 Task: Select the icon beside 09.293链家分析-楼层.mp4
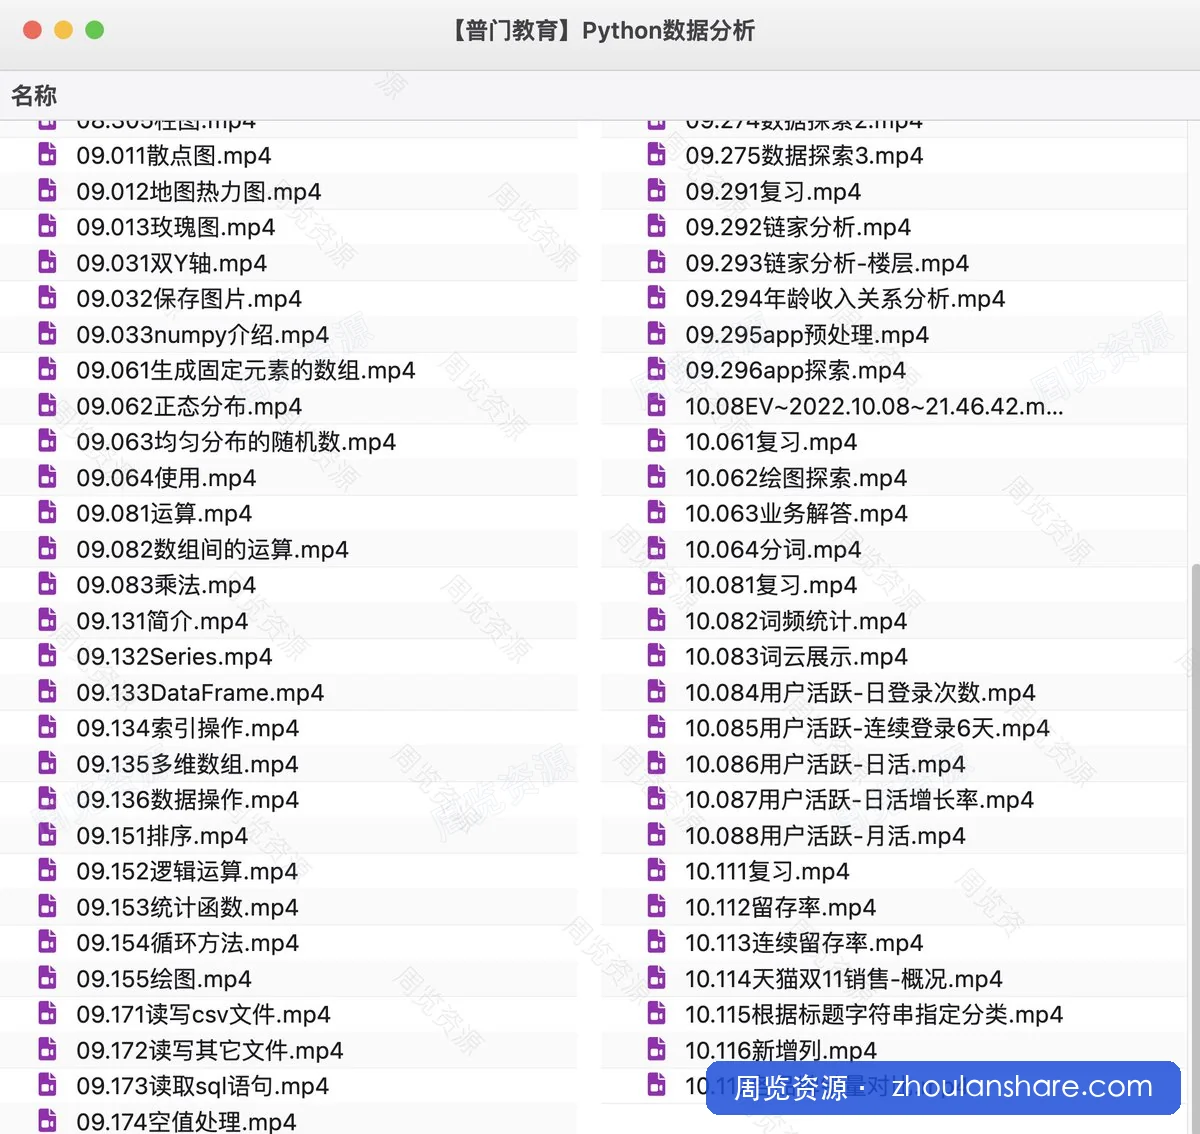pos(657,263)
